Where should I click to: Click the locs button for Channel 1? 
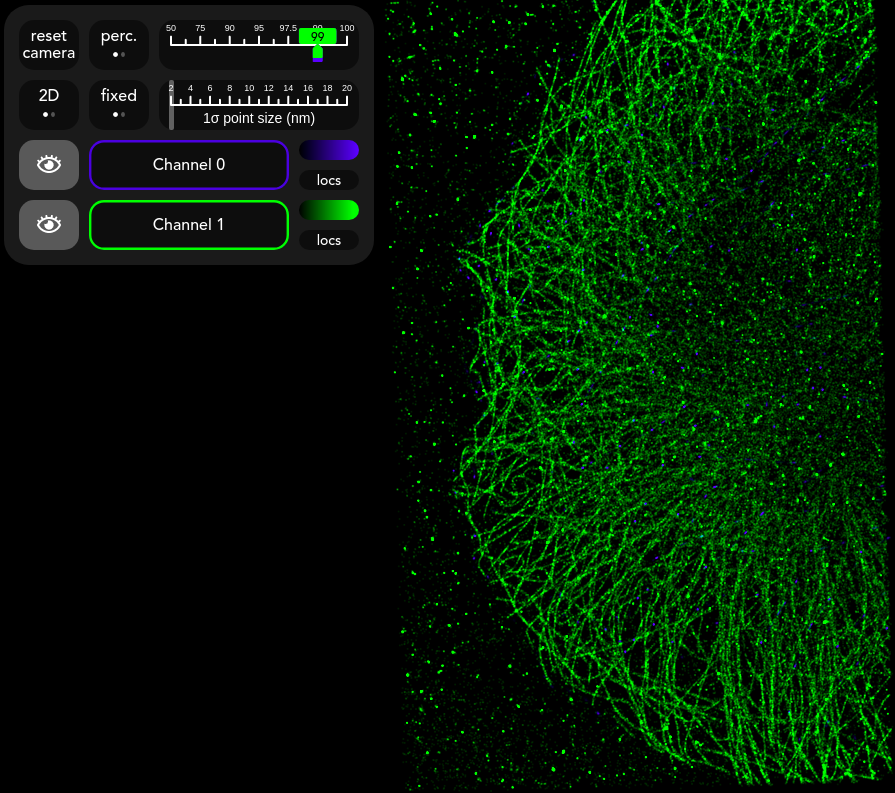click(329, 240)
